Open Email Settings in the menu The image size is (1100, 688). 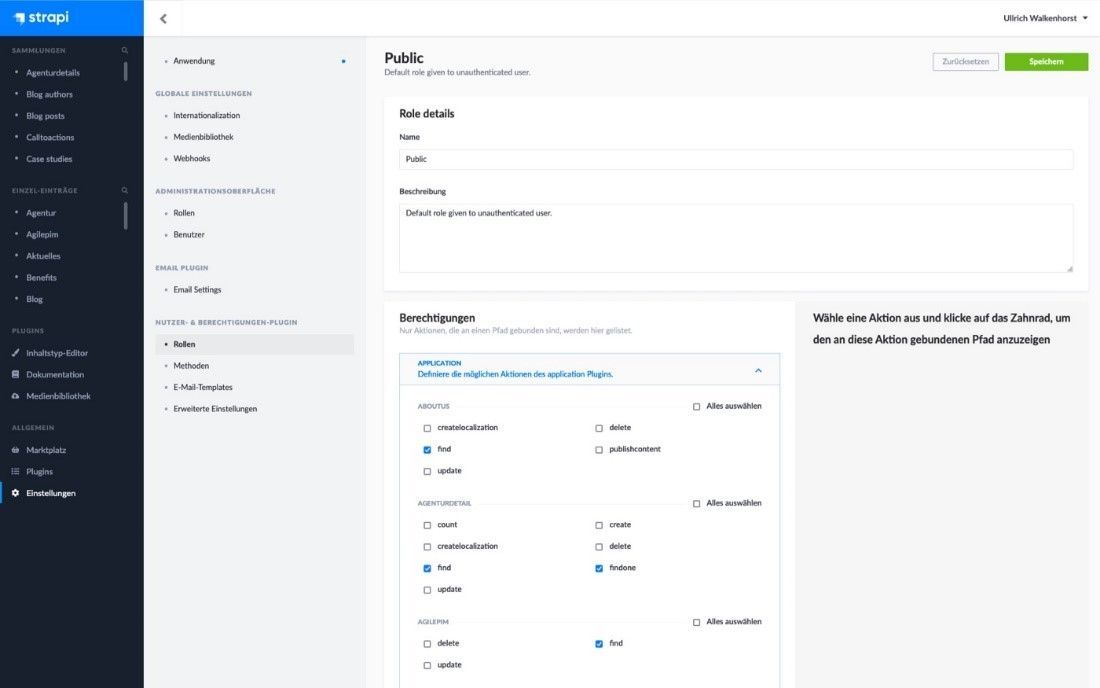coord(197,289)
